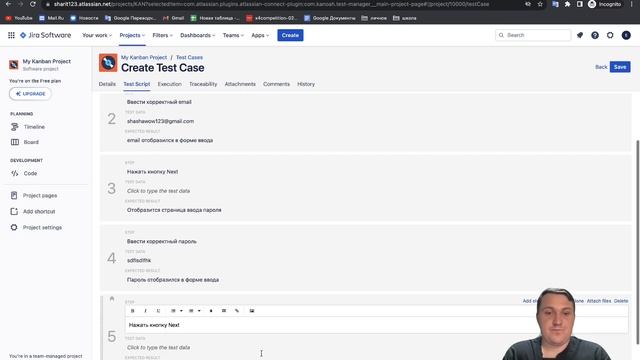The image size is (640, 360).
Task: Bookmark this page with the star icon
Action: click(540, 4)
